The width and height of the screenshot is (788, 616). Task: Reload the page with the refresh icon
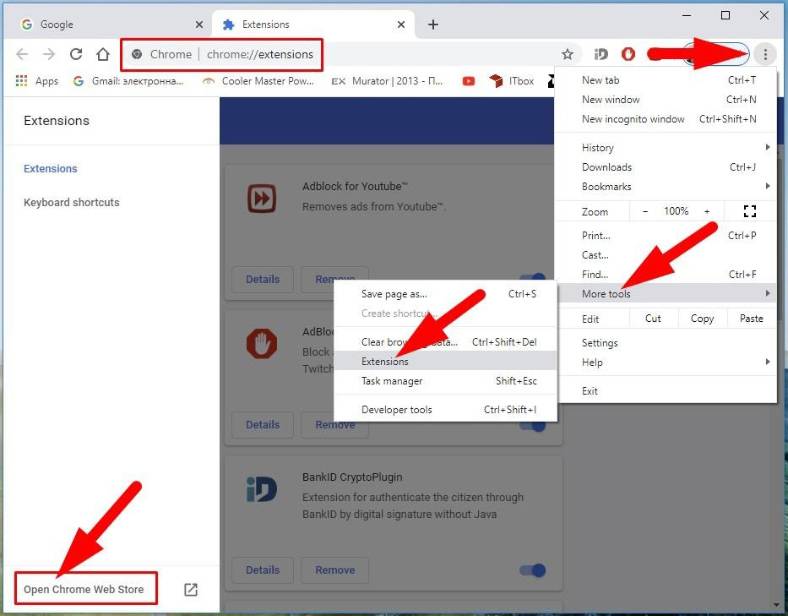click(76, 54)
